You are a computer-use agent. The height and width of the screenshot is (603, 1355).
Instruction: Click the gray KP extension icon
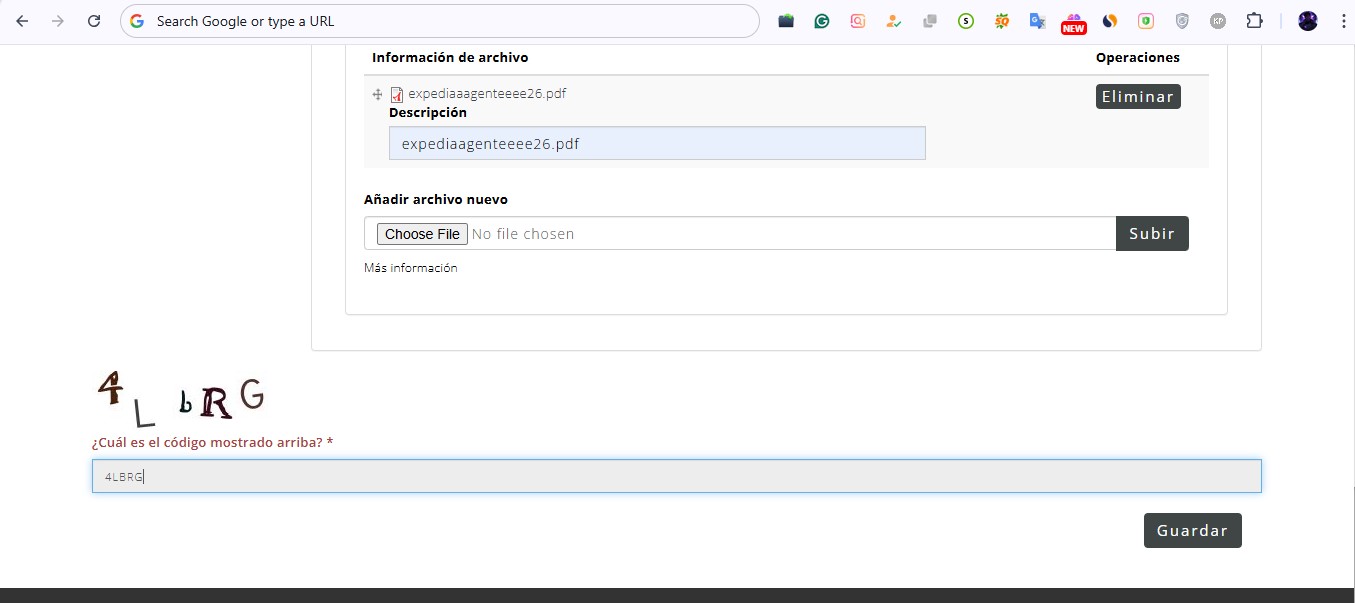pyautogui.click(x=1218, y=21)
